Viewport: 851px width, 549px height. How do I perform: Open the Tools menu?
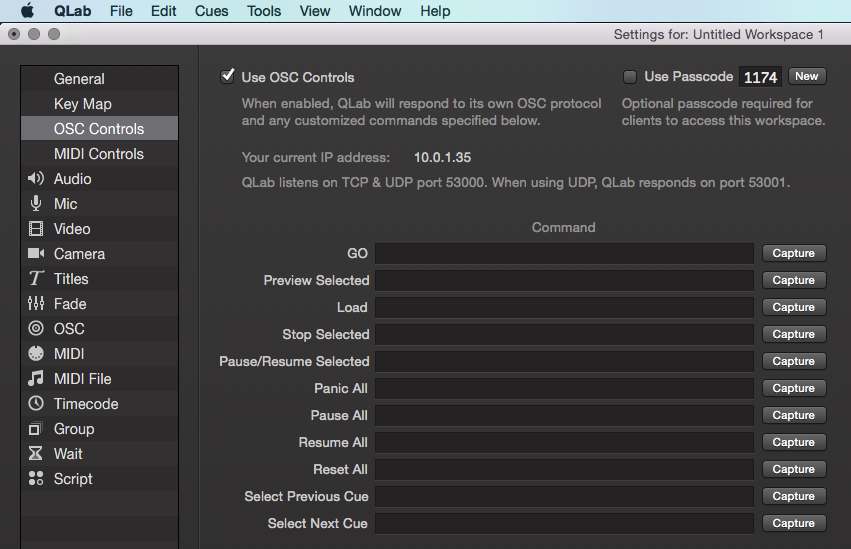pyautogui.click(x=264, y=11)
